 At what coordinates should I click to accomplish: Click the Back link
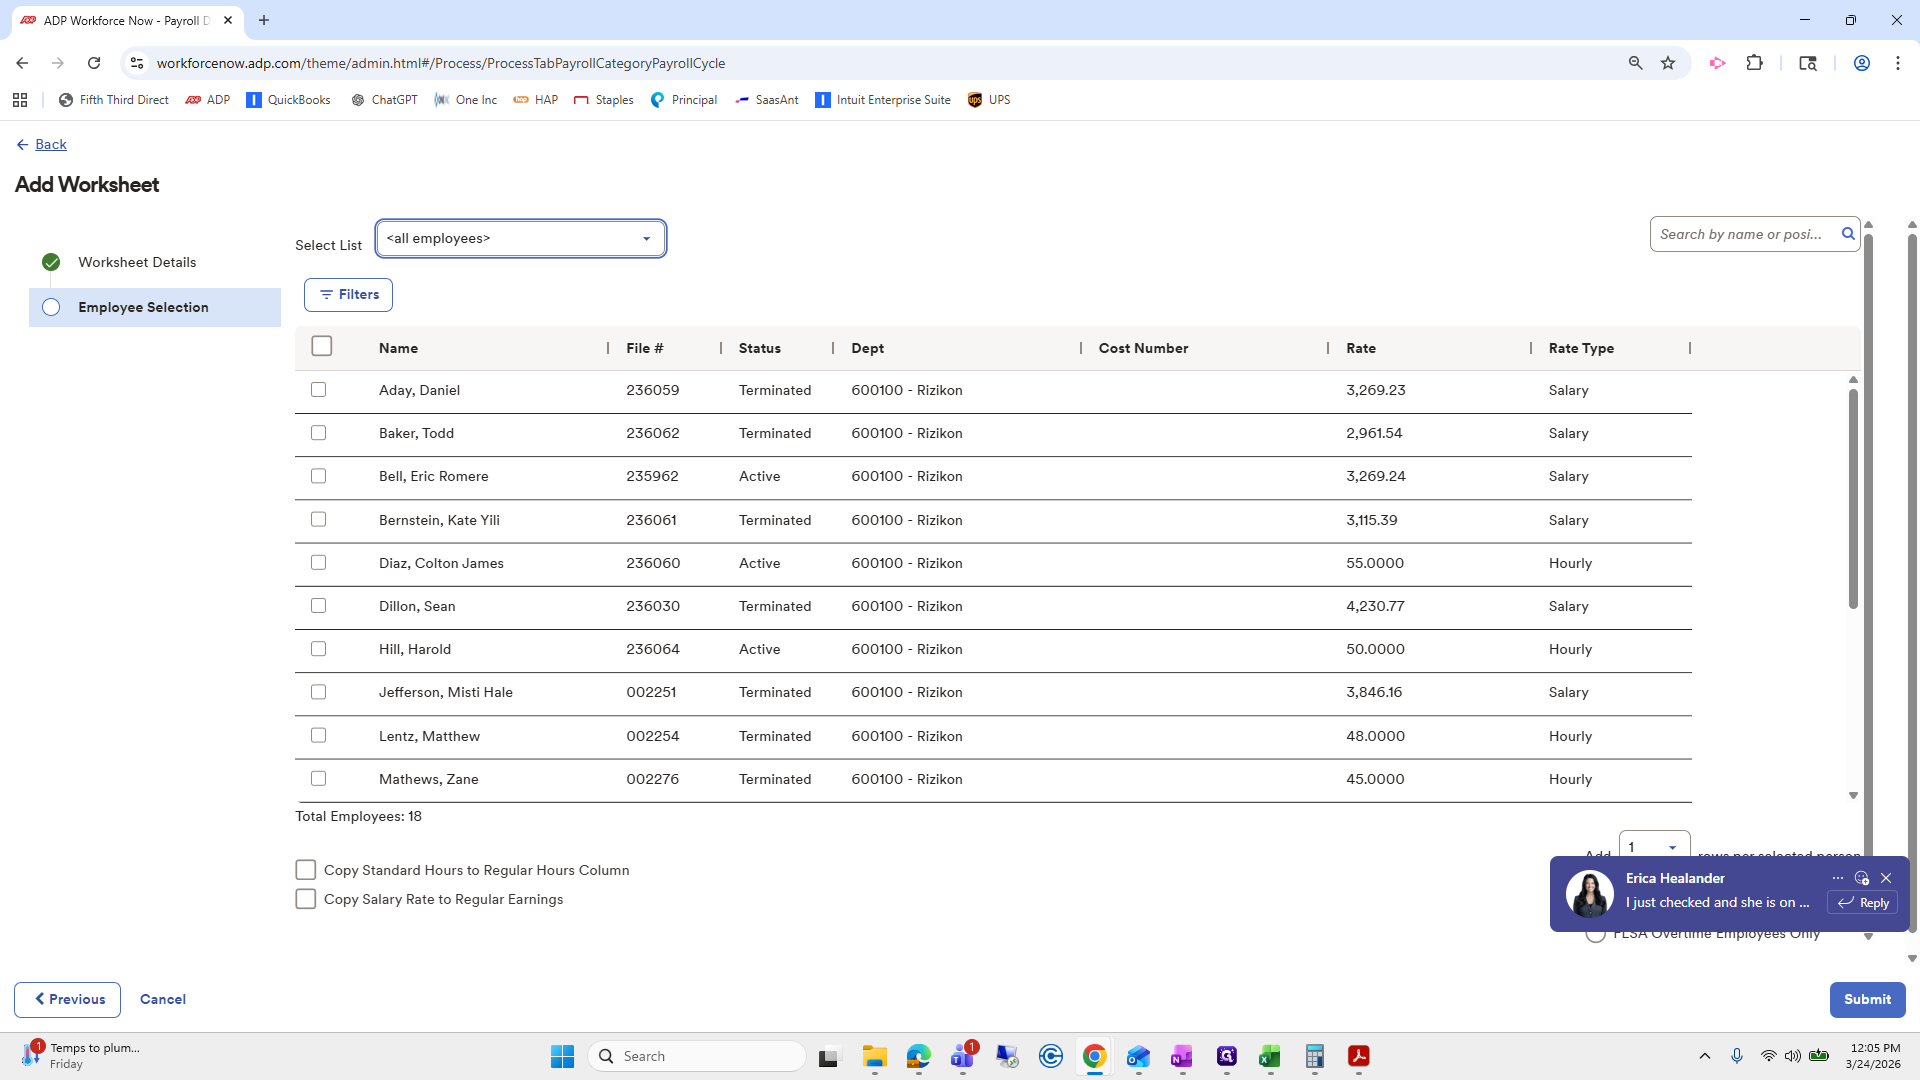pyautogui.click(x=50, y=145)
